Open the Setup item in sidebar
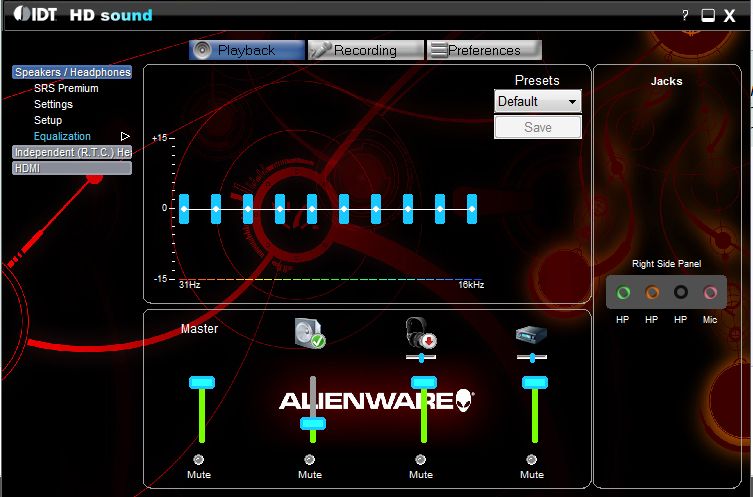This screenshot has height=497, width=753. pyautogui.click(x=48, y=120)
